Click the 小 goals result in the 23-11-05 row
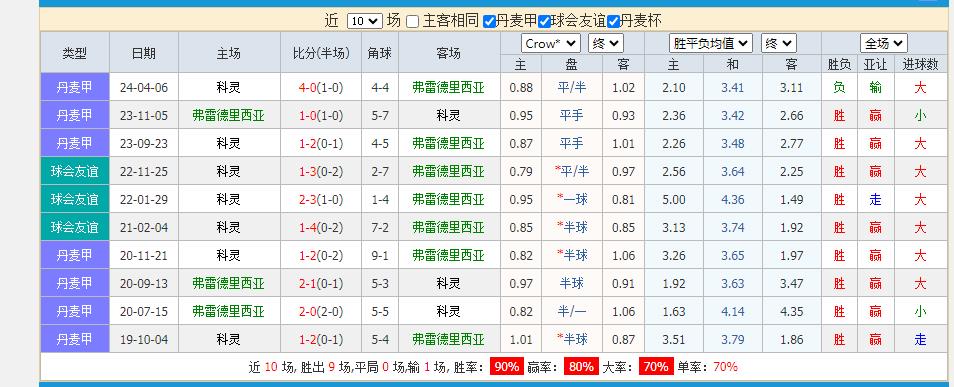This screenshot has height=387, width=954. 920,116
